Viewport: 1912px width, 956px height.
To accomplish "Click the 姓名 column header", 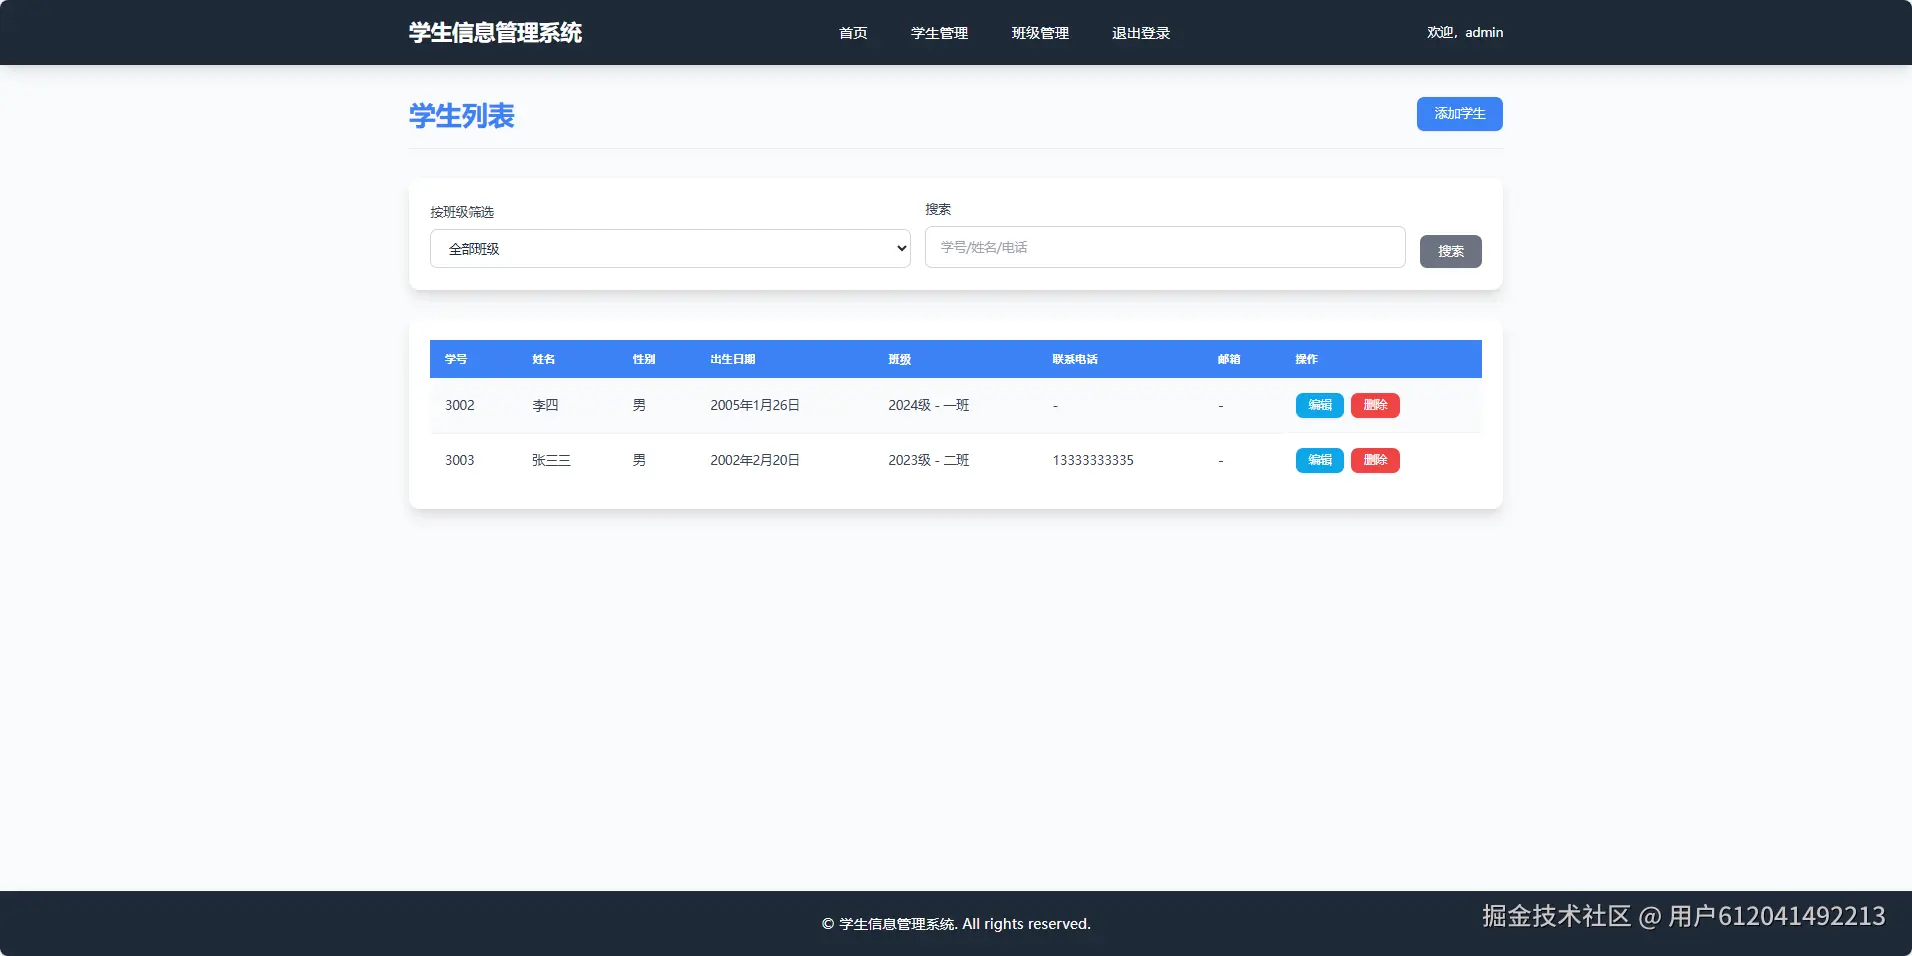I will click(x=543, y=359).
